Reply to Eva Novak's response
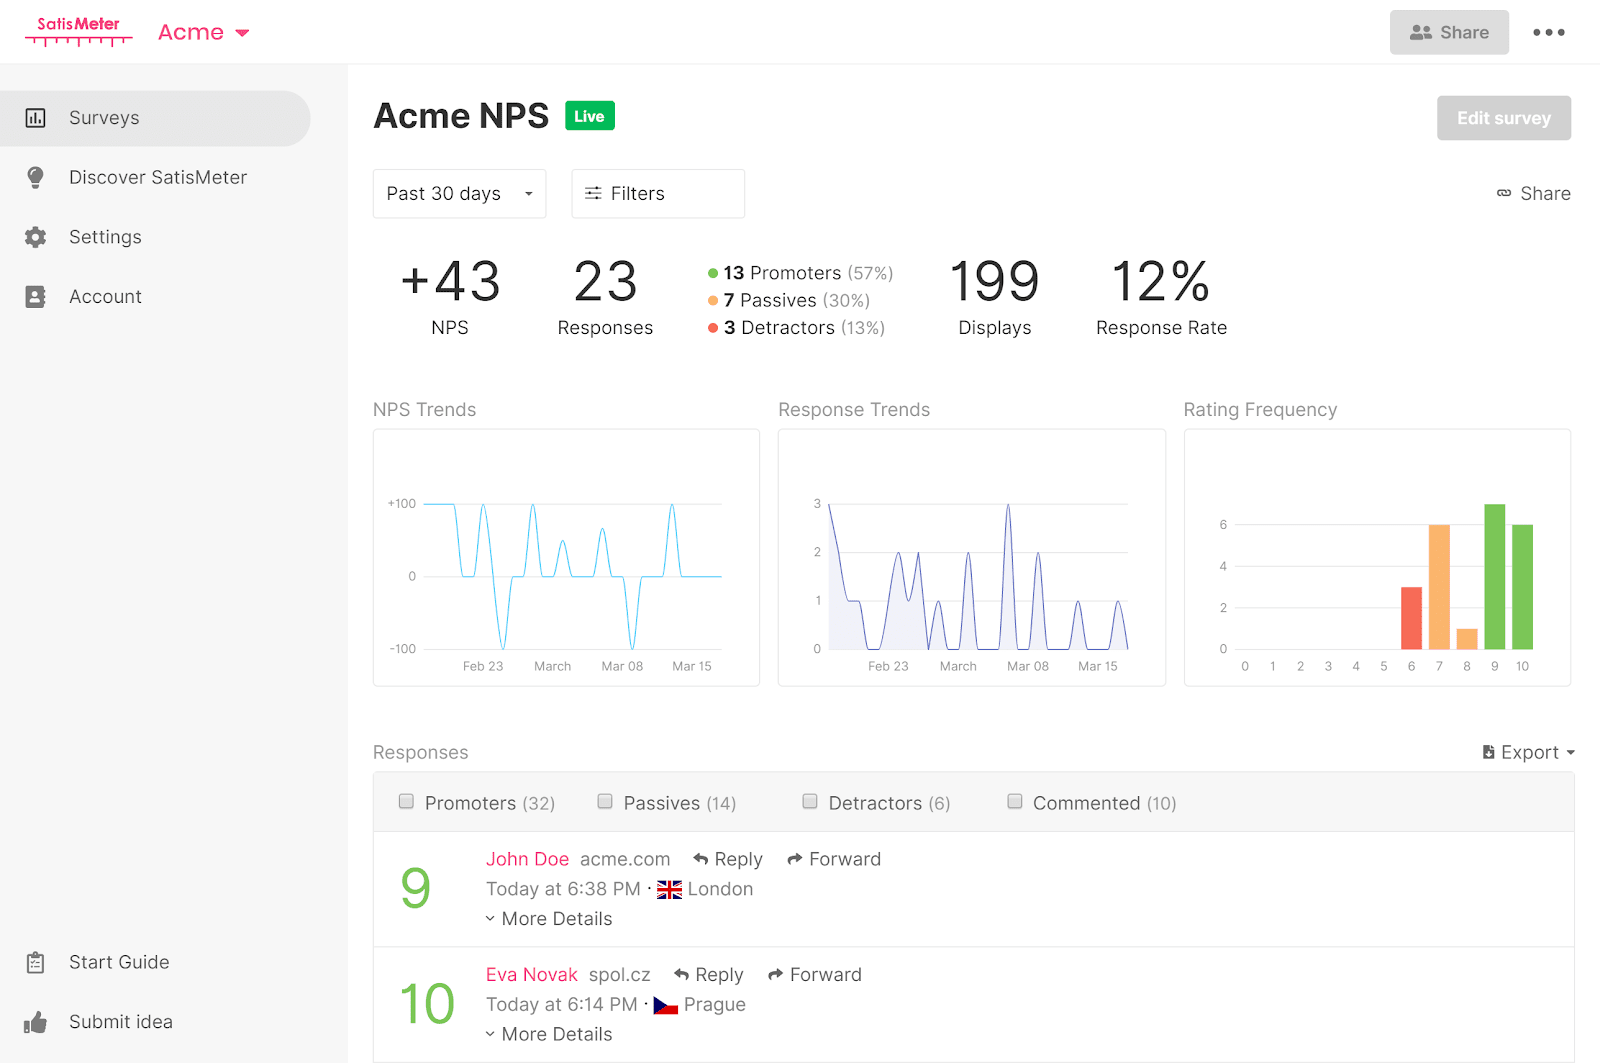The width and height of the screenshot is (1600, 1063). coord(708,974)
